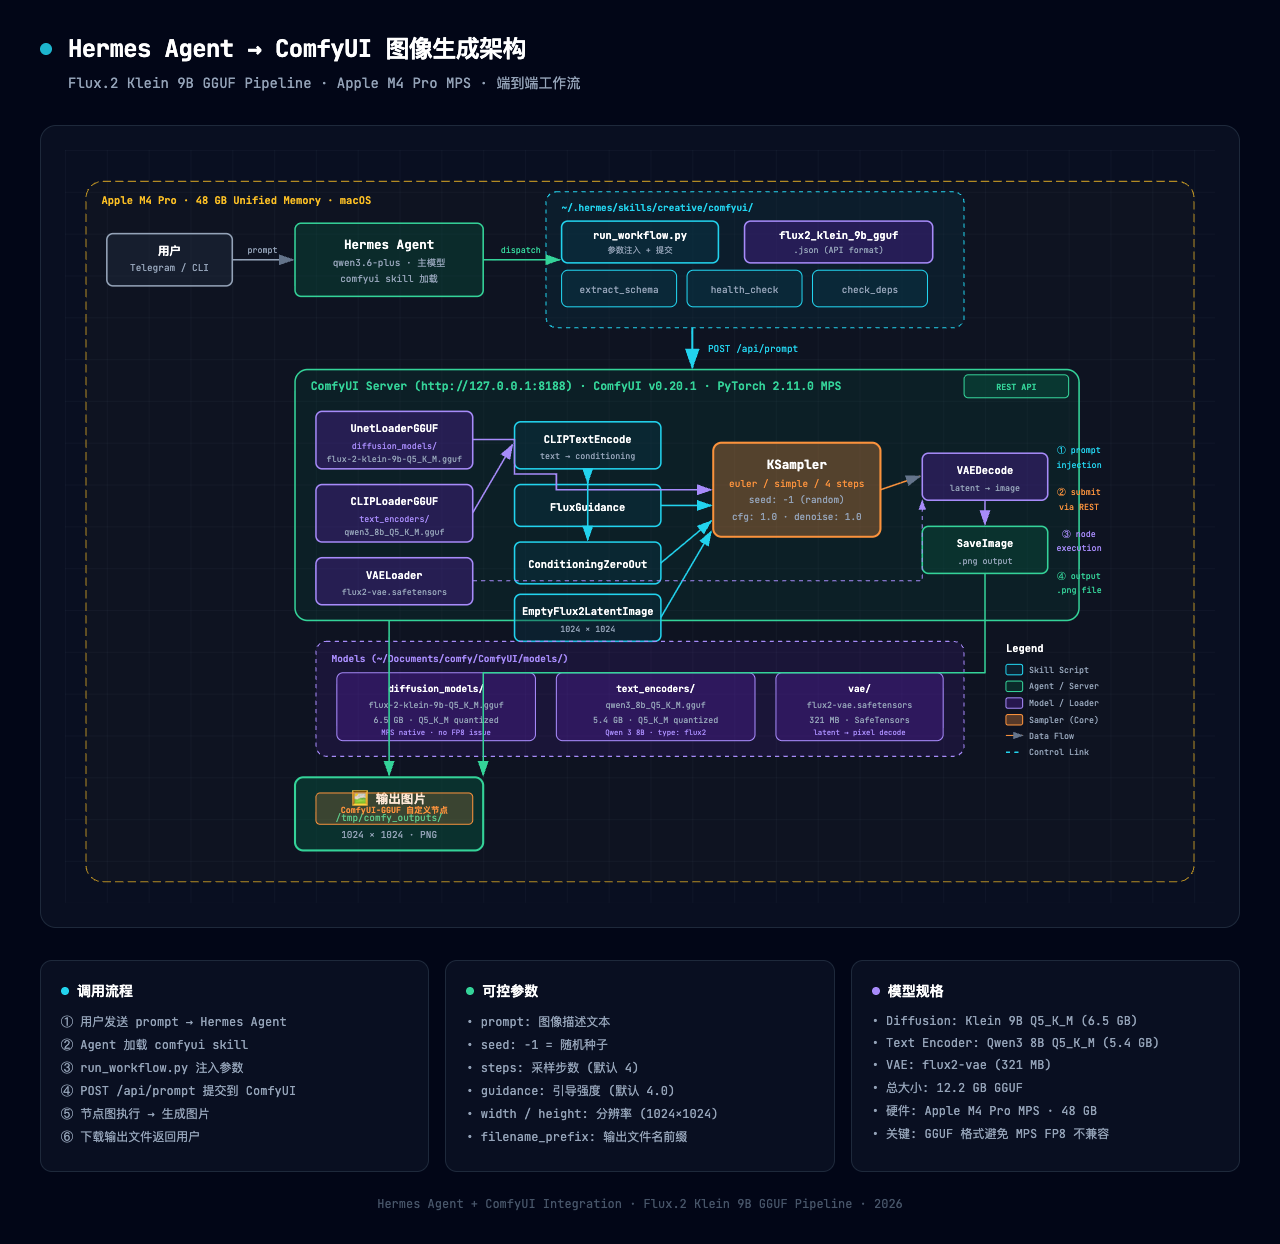Click the 可控参数 panel heading
1280x1244 pixels.
(510, 991)
